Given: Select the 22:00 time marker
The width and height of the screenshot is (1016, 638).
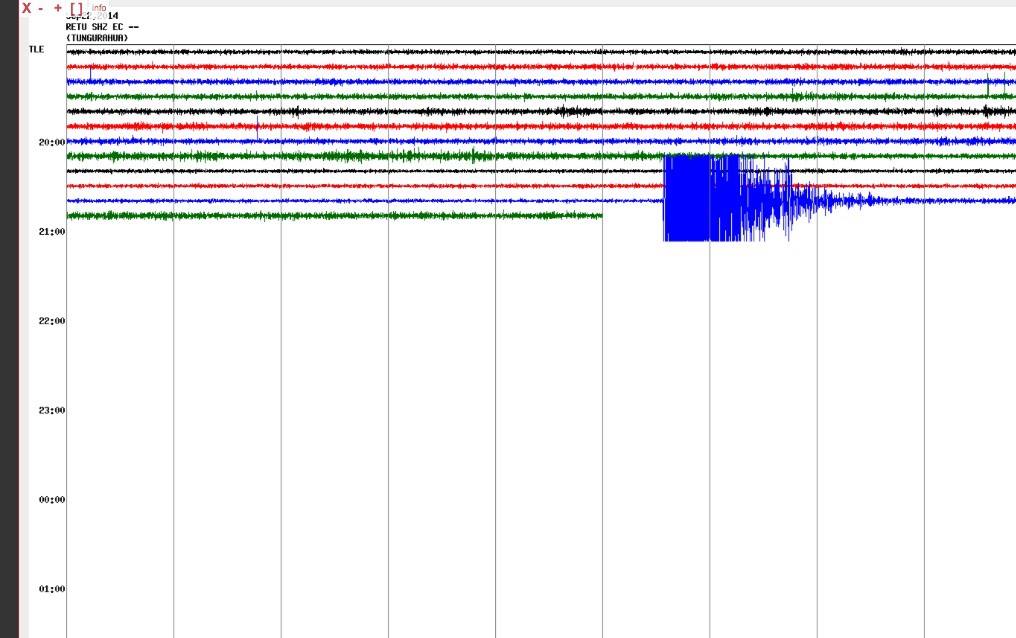Looking at the screenshot, I should pos(52,321).
